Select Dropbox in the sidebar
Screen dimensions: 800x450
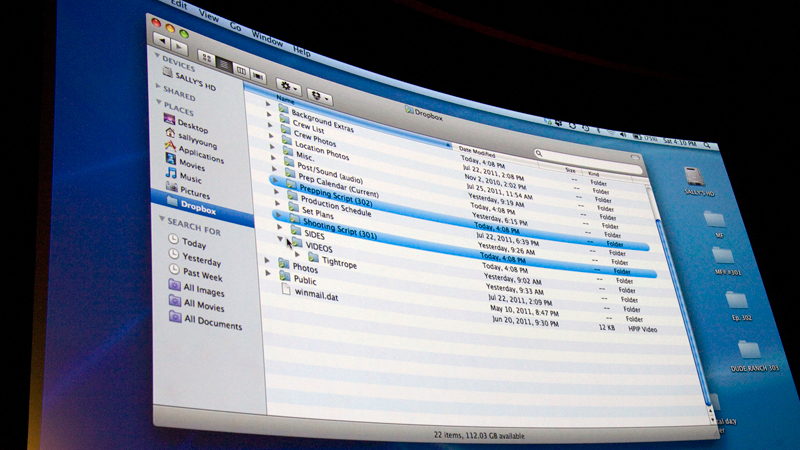[203, 207]
